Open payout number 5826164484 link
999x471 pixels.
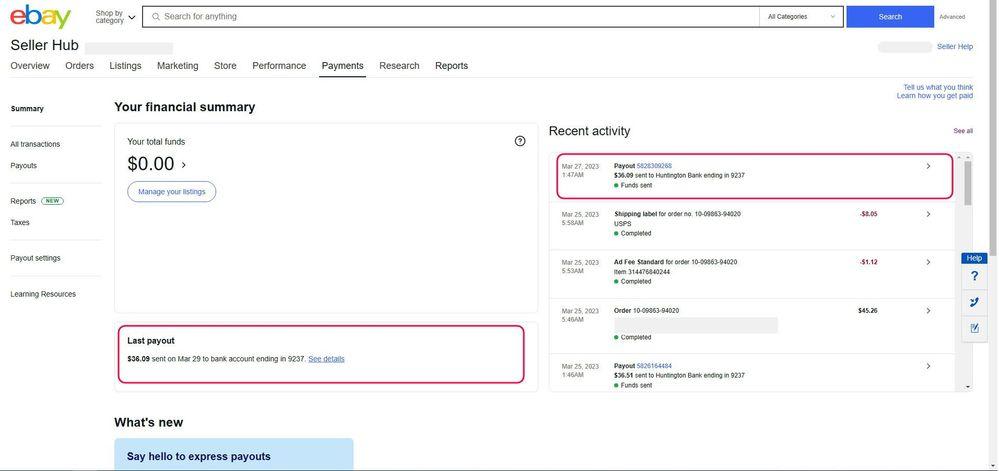(x=654, y=366)
